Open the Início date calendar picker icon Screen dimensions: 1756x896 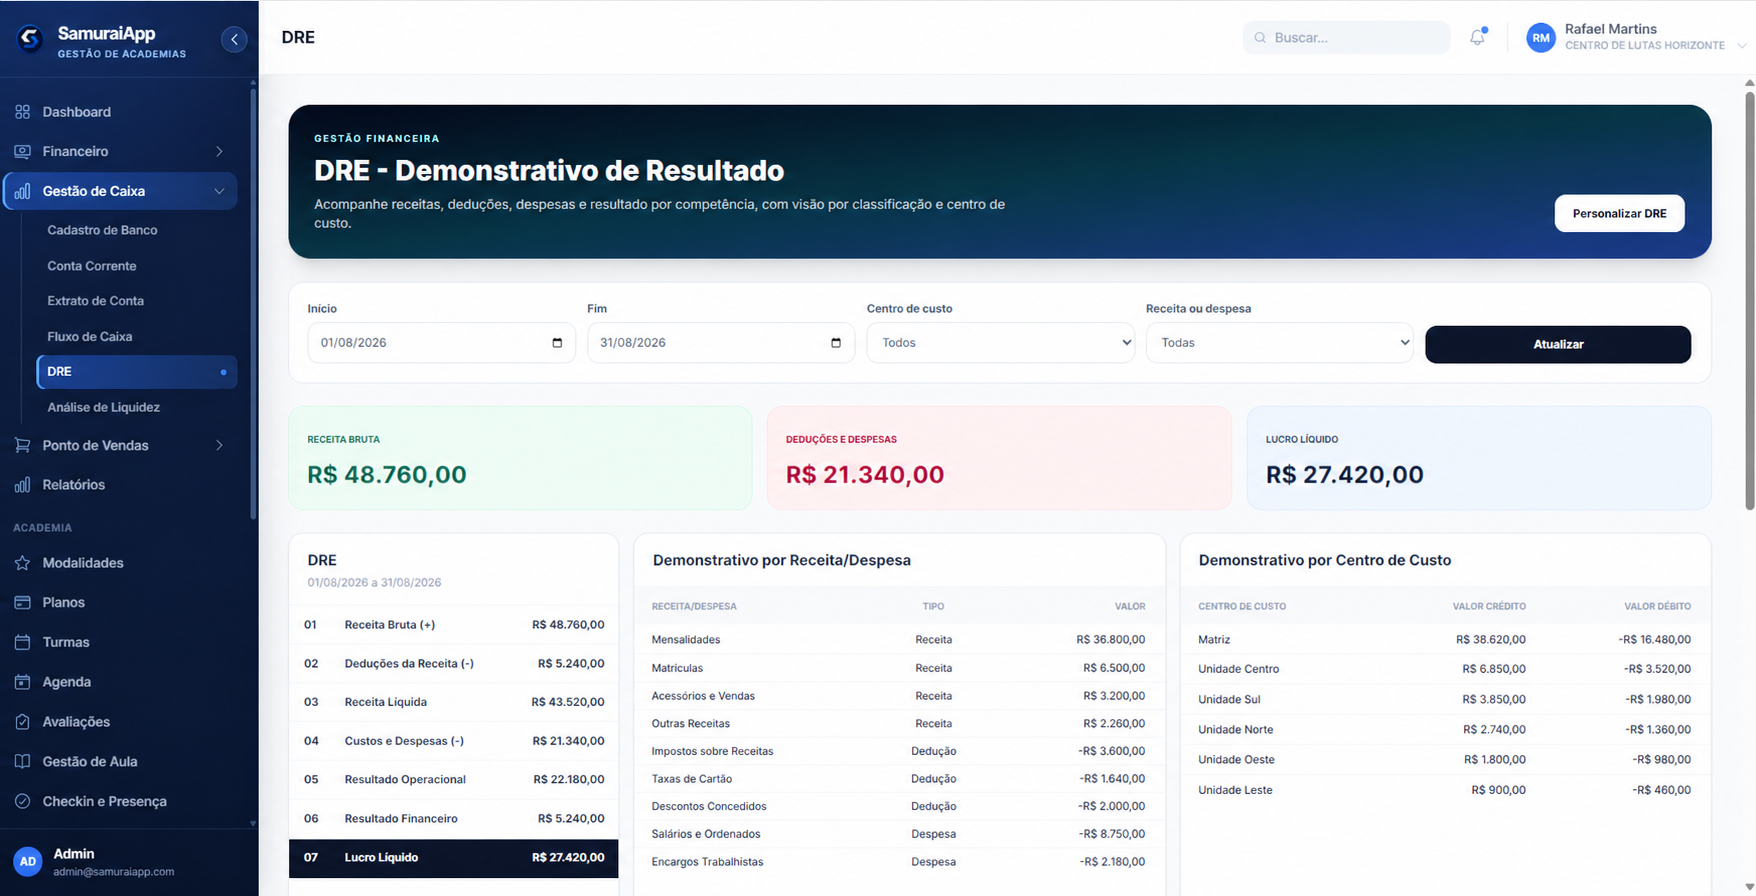point(557,343)
